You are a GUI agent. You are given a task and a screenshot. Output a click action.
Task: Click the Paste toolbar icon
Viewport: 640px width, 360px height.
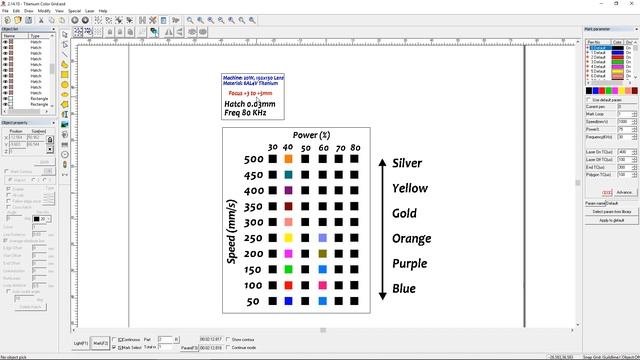62,20
